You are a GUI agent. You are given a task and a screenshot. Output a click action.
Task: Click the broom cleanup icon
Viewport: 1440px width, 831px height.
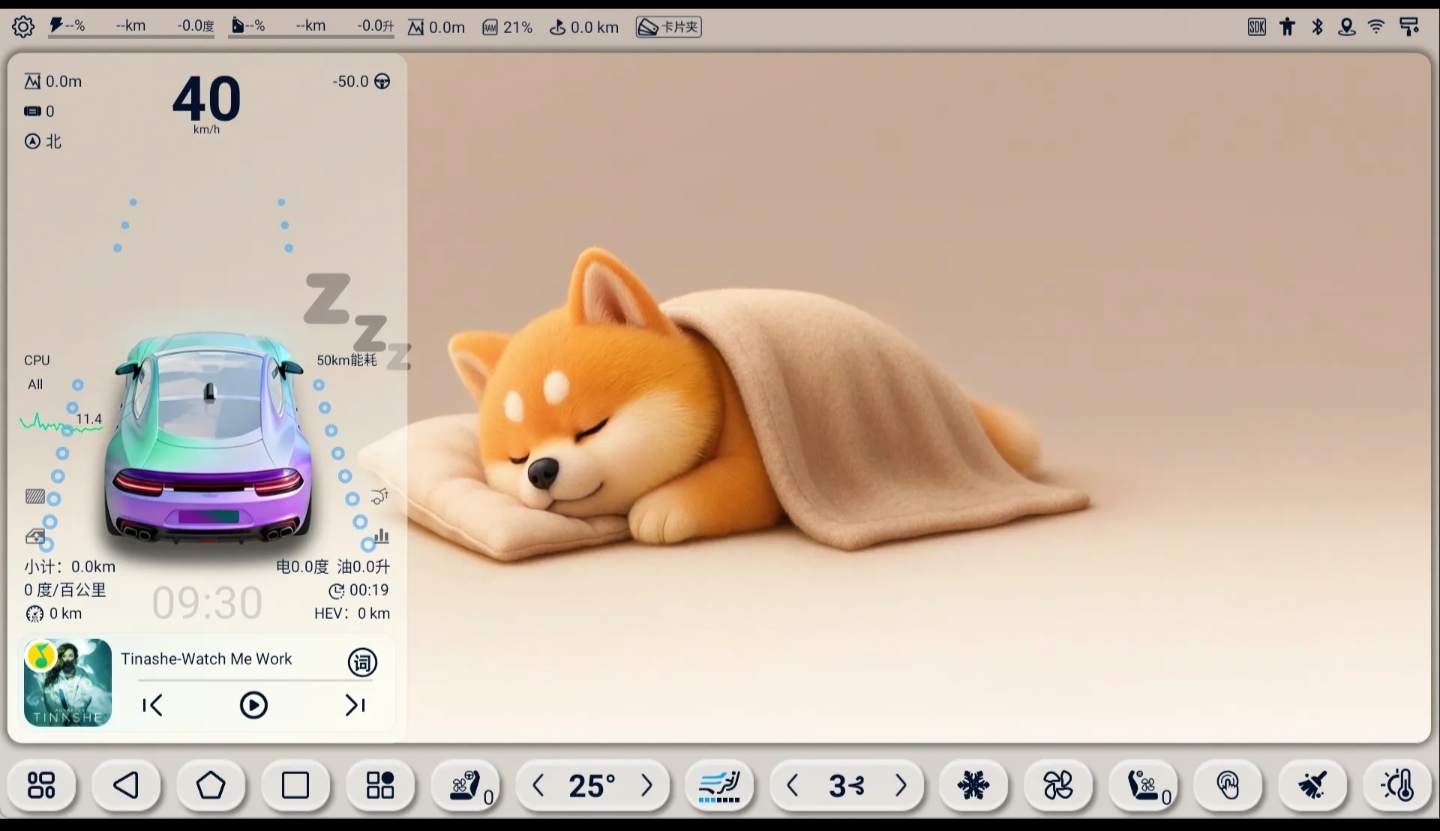pos(1313,786)
